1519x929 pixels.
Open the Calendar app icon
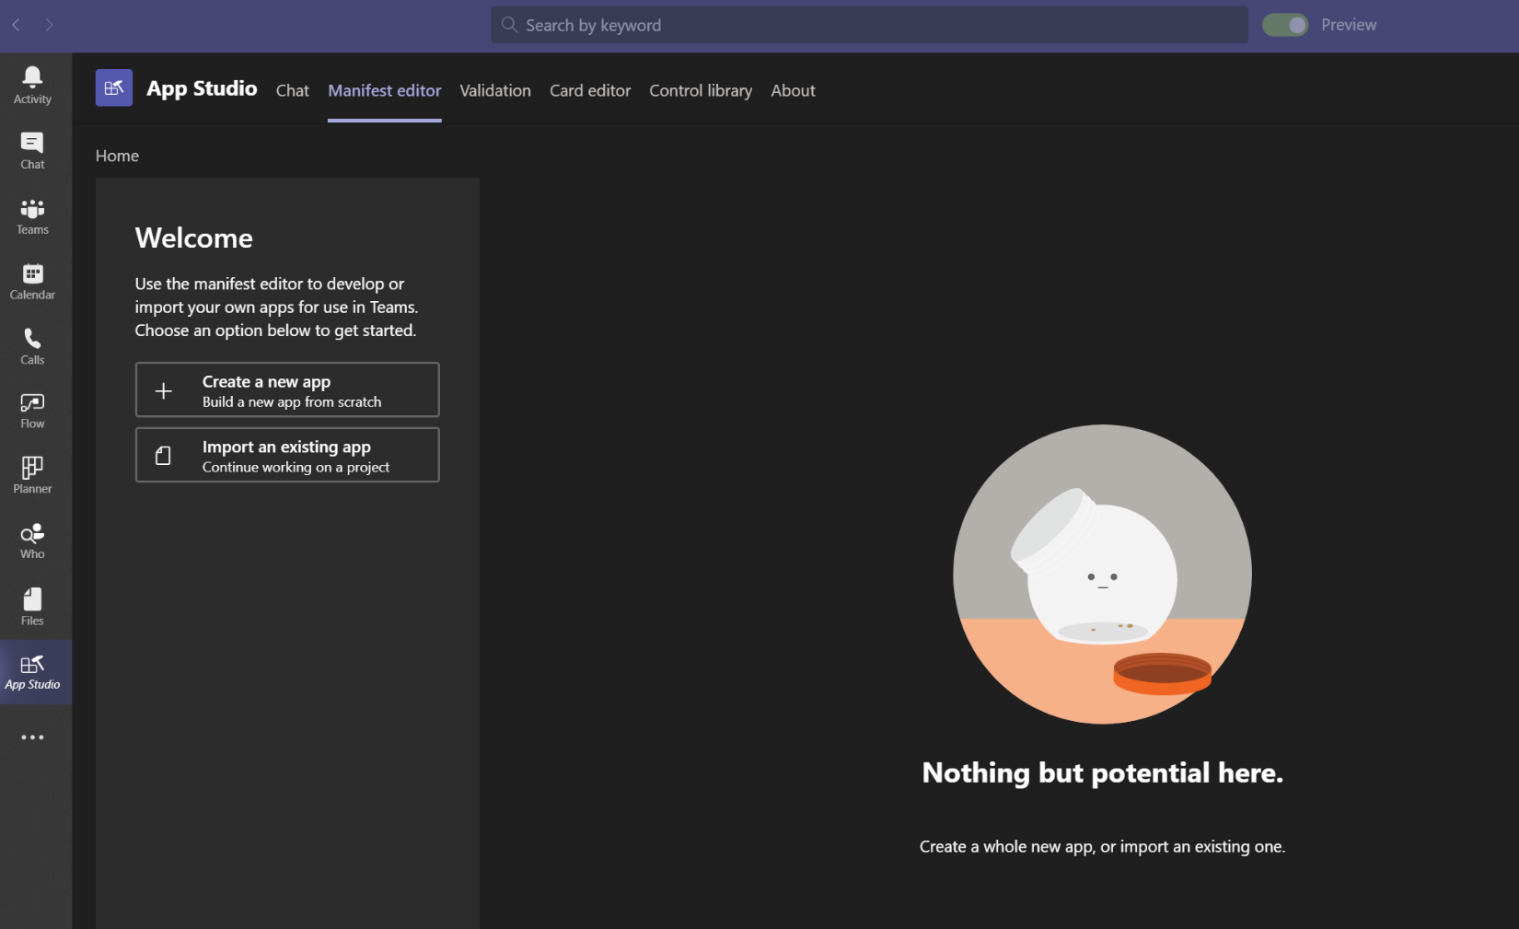(x=32, y=280)
